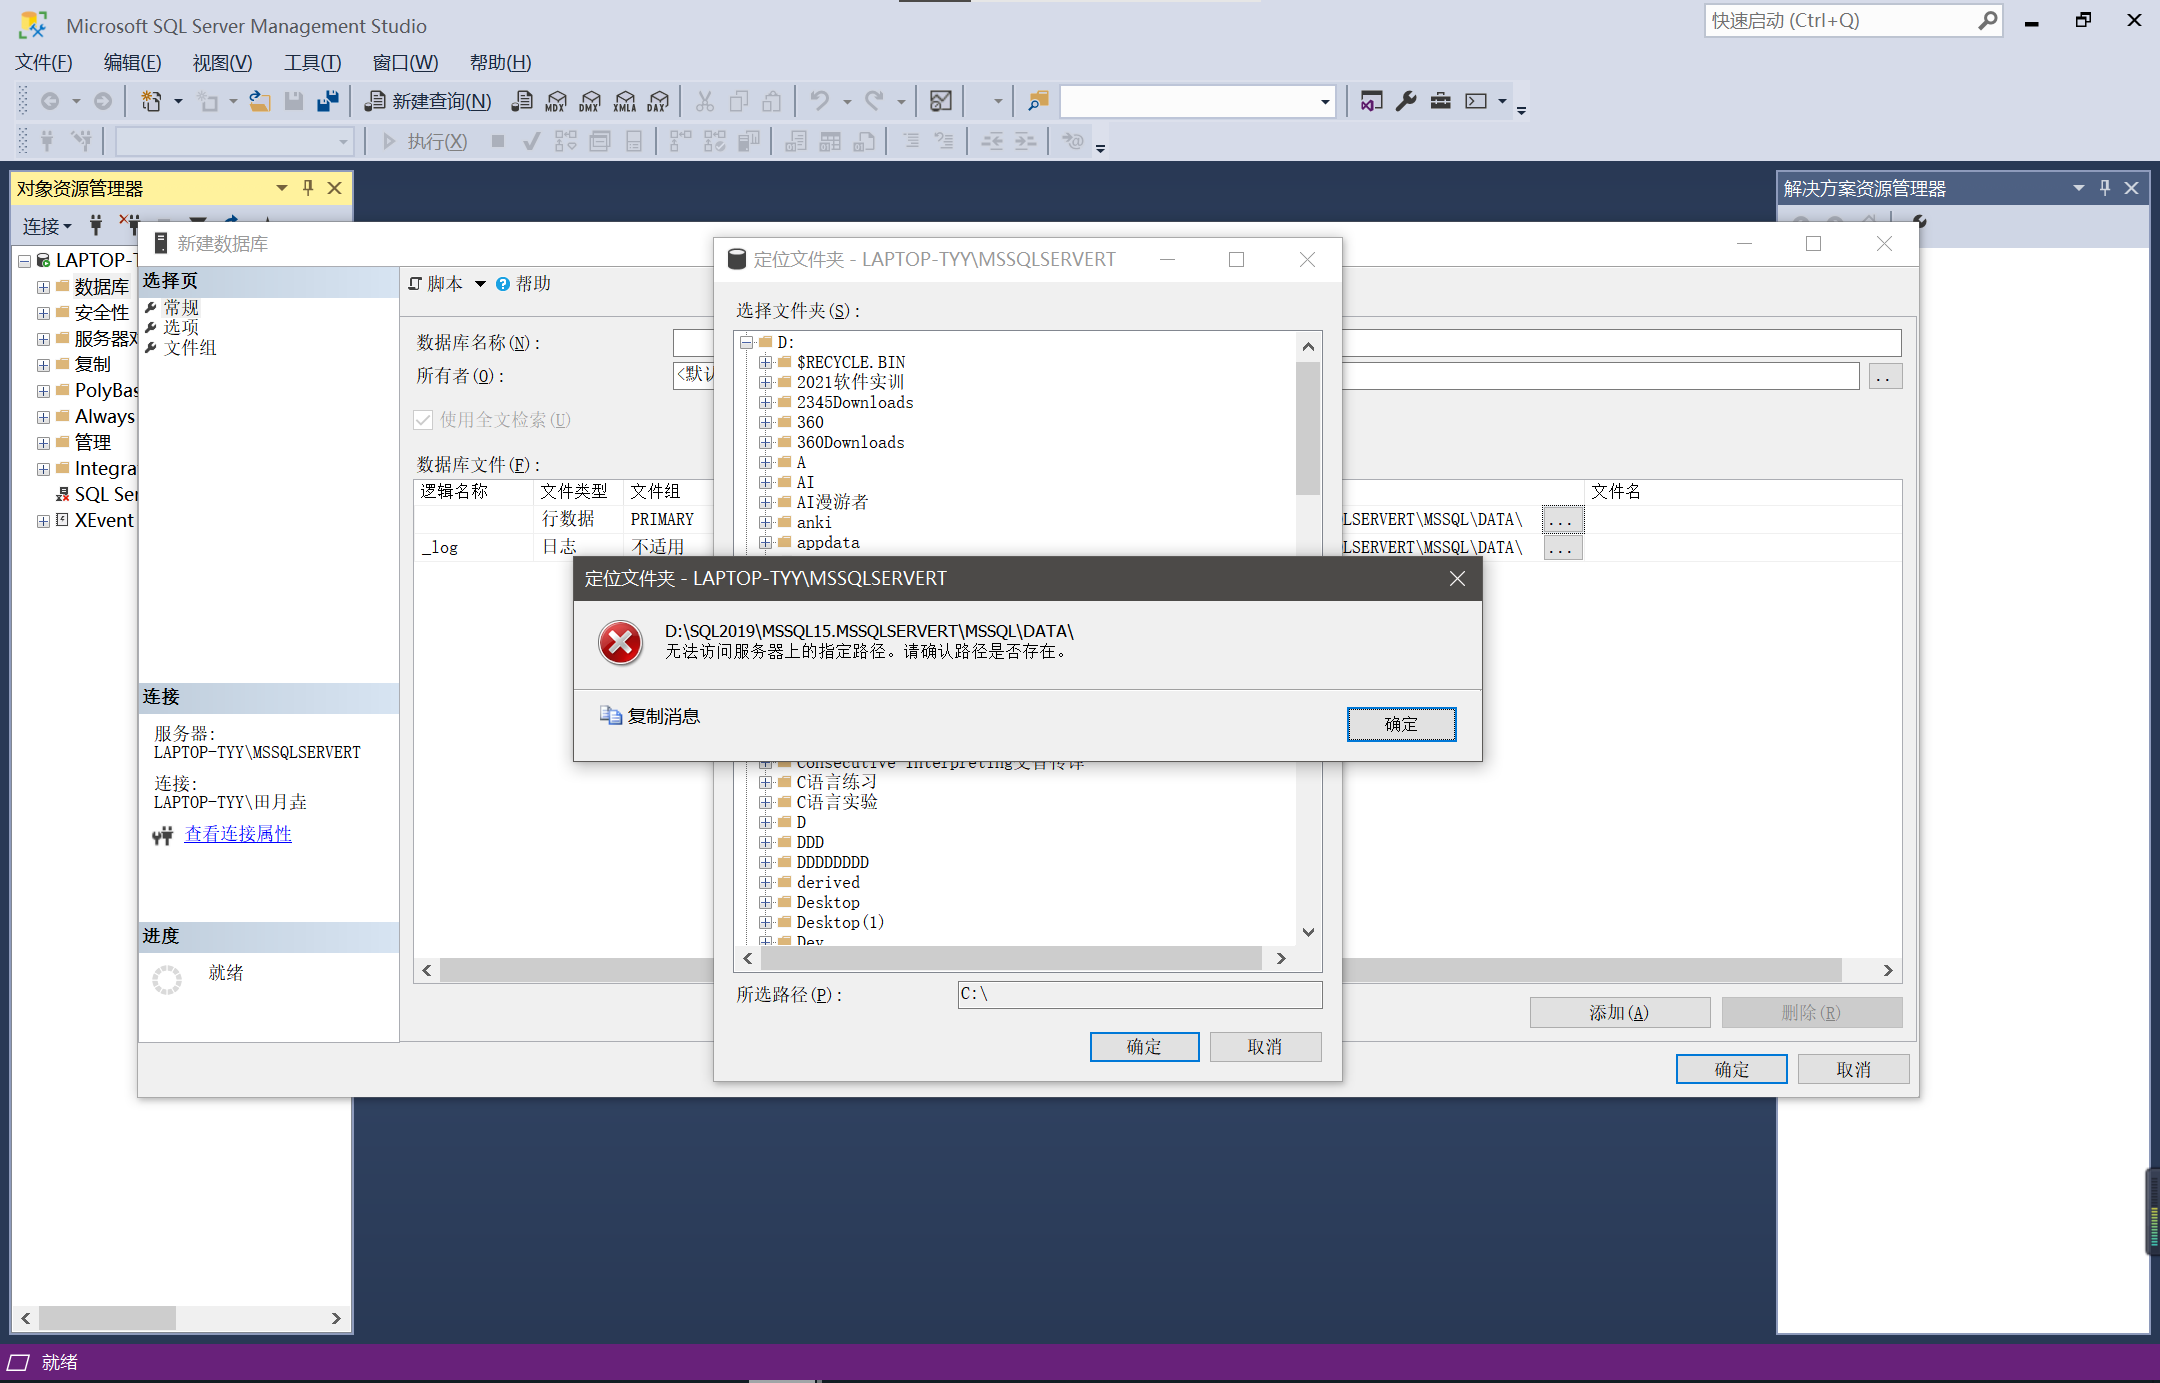The width and height of the screenshot is (2160, 1383).
Task: Open the 工具(T) menu
Action: [x=312, y=63]
